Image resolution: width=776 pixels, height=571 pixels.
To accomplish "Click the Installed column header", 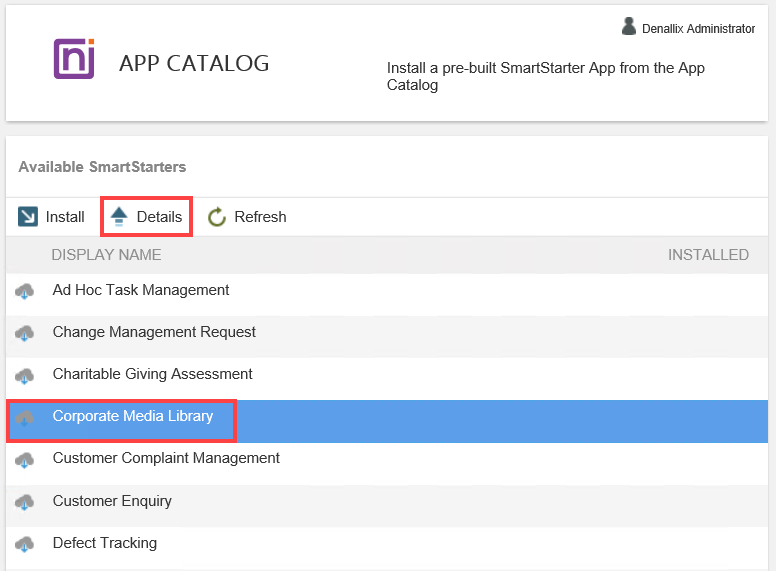I will click(708, 255).
